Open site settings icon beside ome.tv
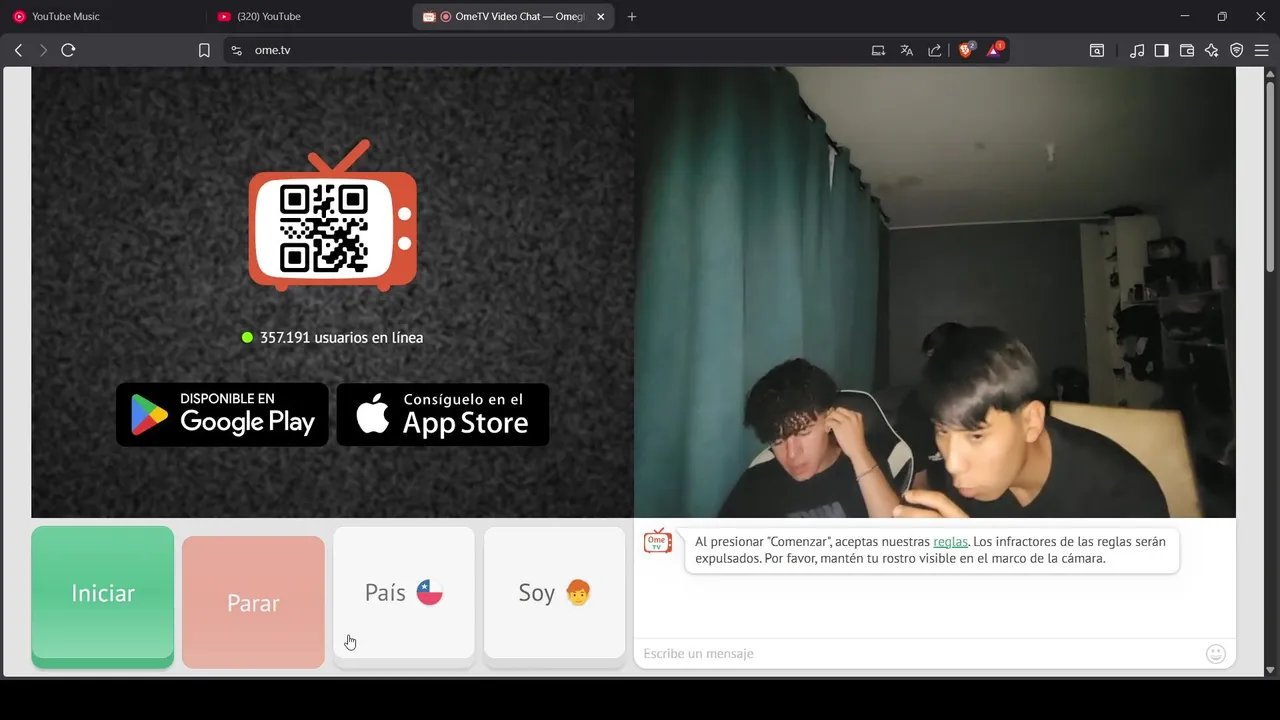Screen dimensions: 1280x720 236,50
